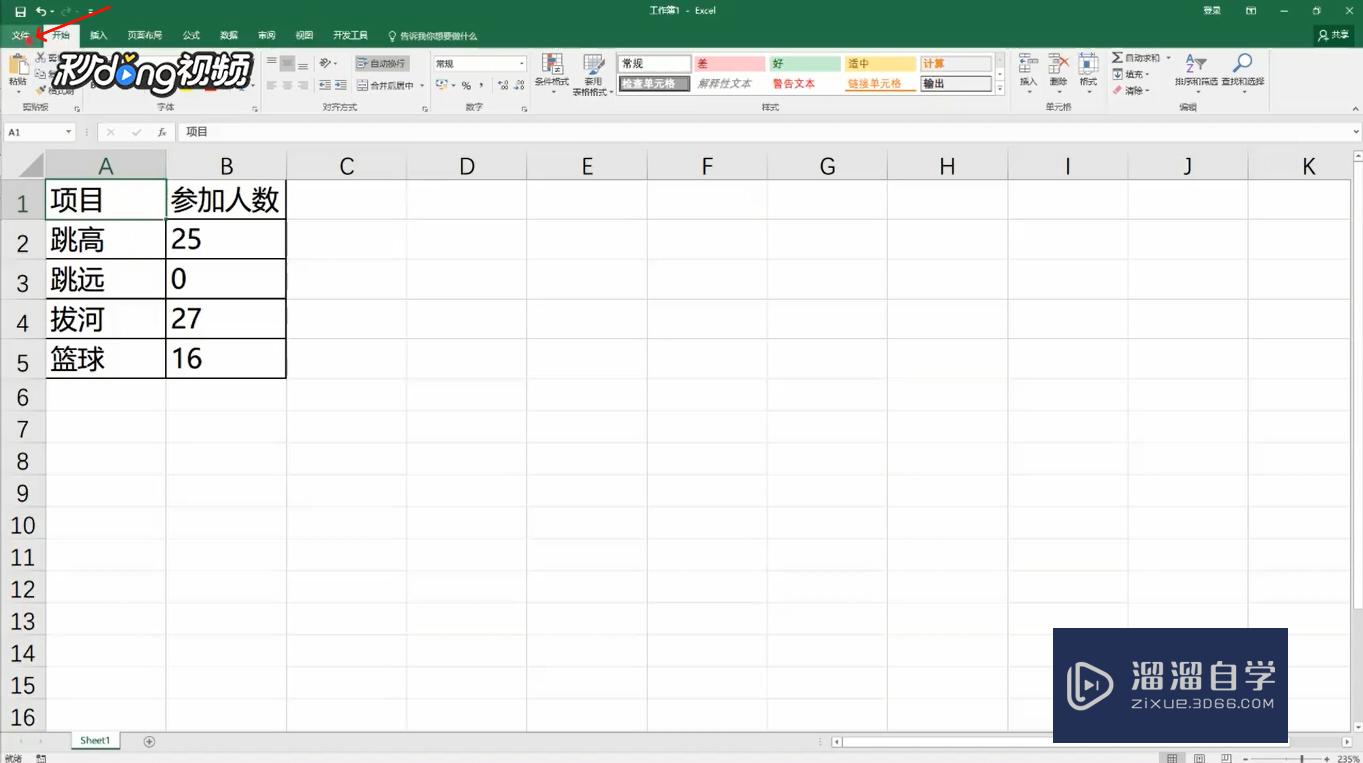Open the Clear (清除) dropdown
The image size is (1363, 763).
pyautogui.click(x=1131, y=90)
